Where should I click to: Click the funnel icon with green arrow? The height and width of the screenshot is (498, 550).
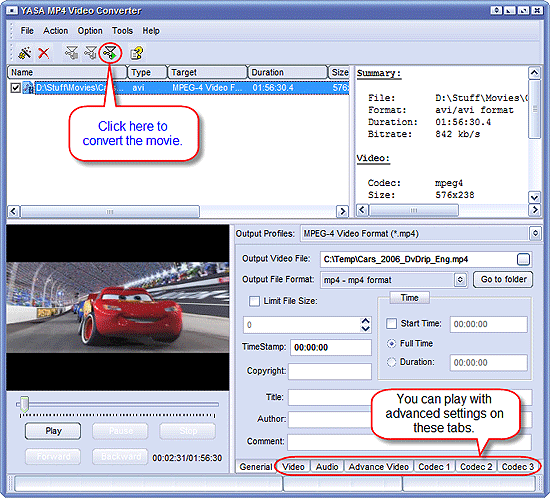pos(110,53)
